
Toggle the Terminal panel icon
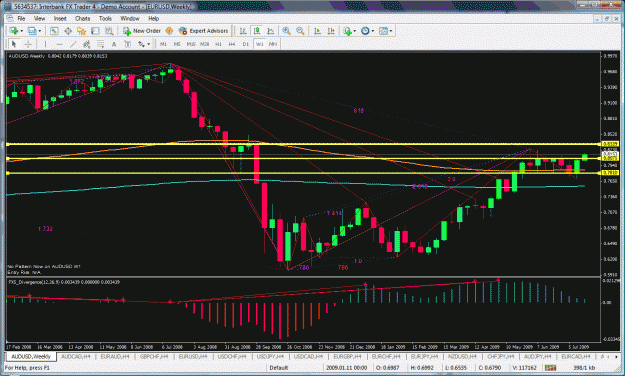tap(95, 31)
